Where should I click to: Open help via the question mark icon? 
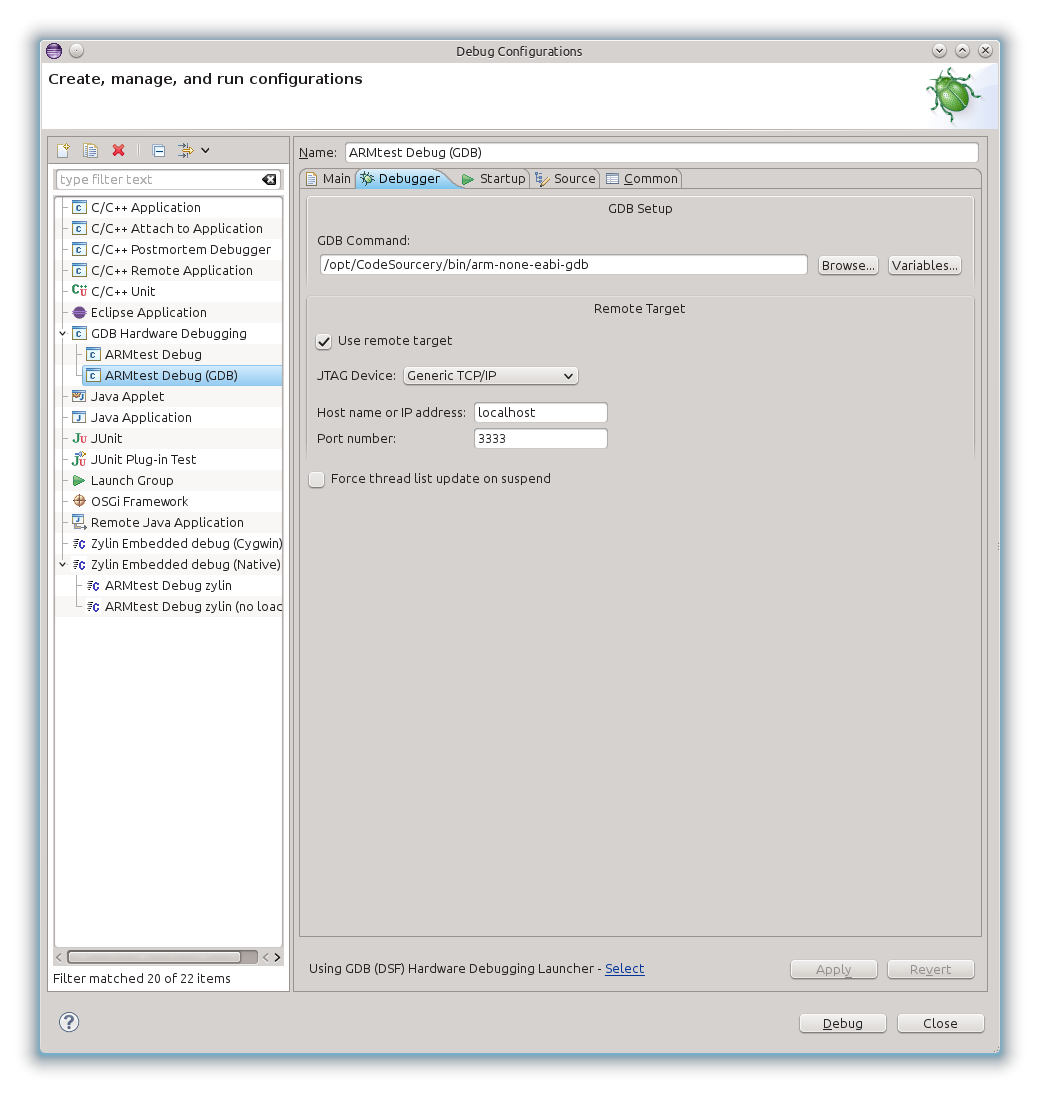pos(67,1022)
